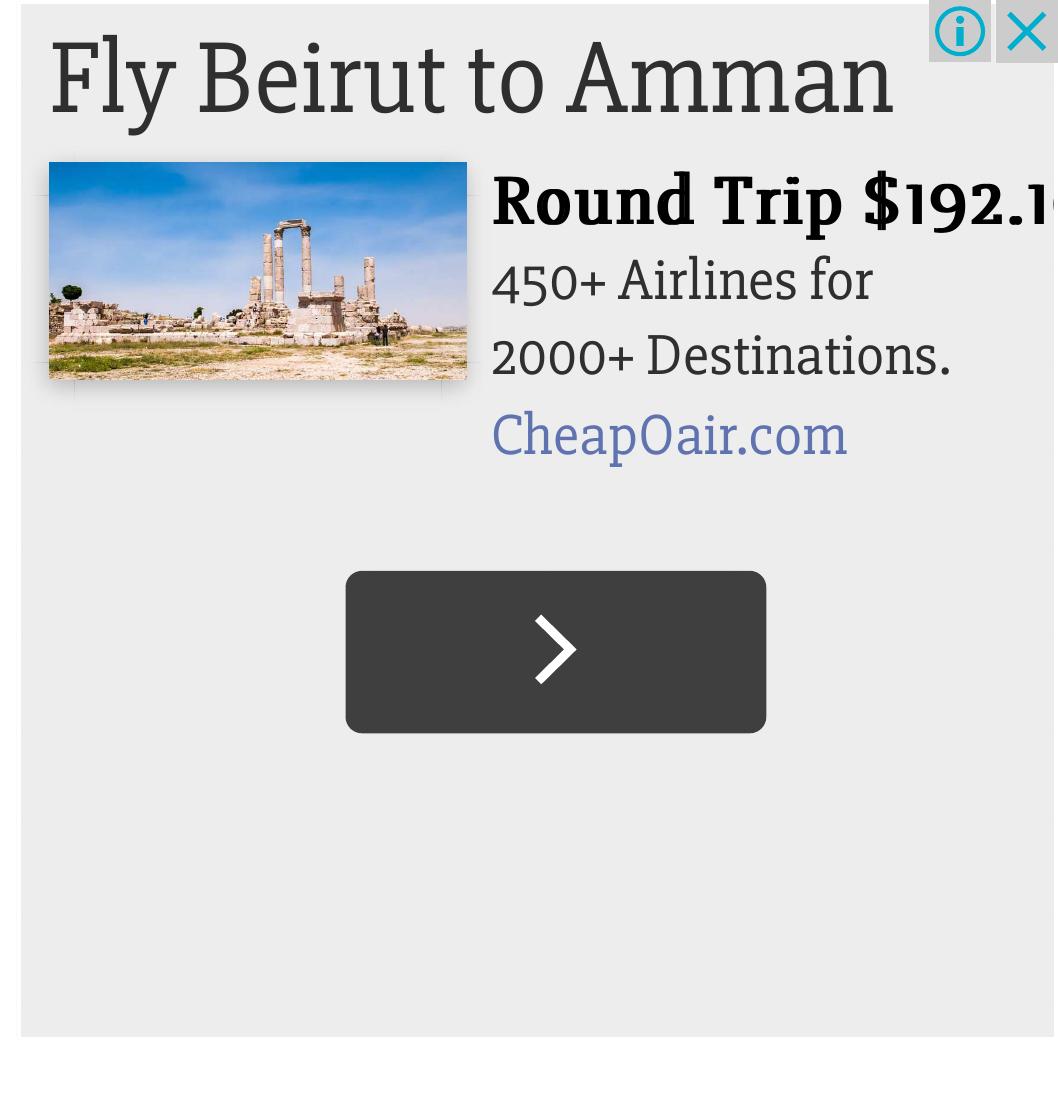Click the white chevron arrow icon
This screenshot has height=1093, width=1058.
click(x=555, y=650)
